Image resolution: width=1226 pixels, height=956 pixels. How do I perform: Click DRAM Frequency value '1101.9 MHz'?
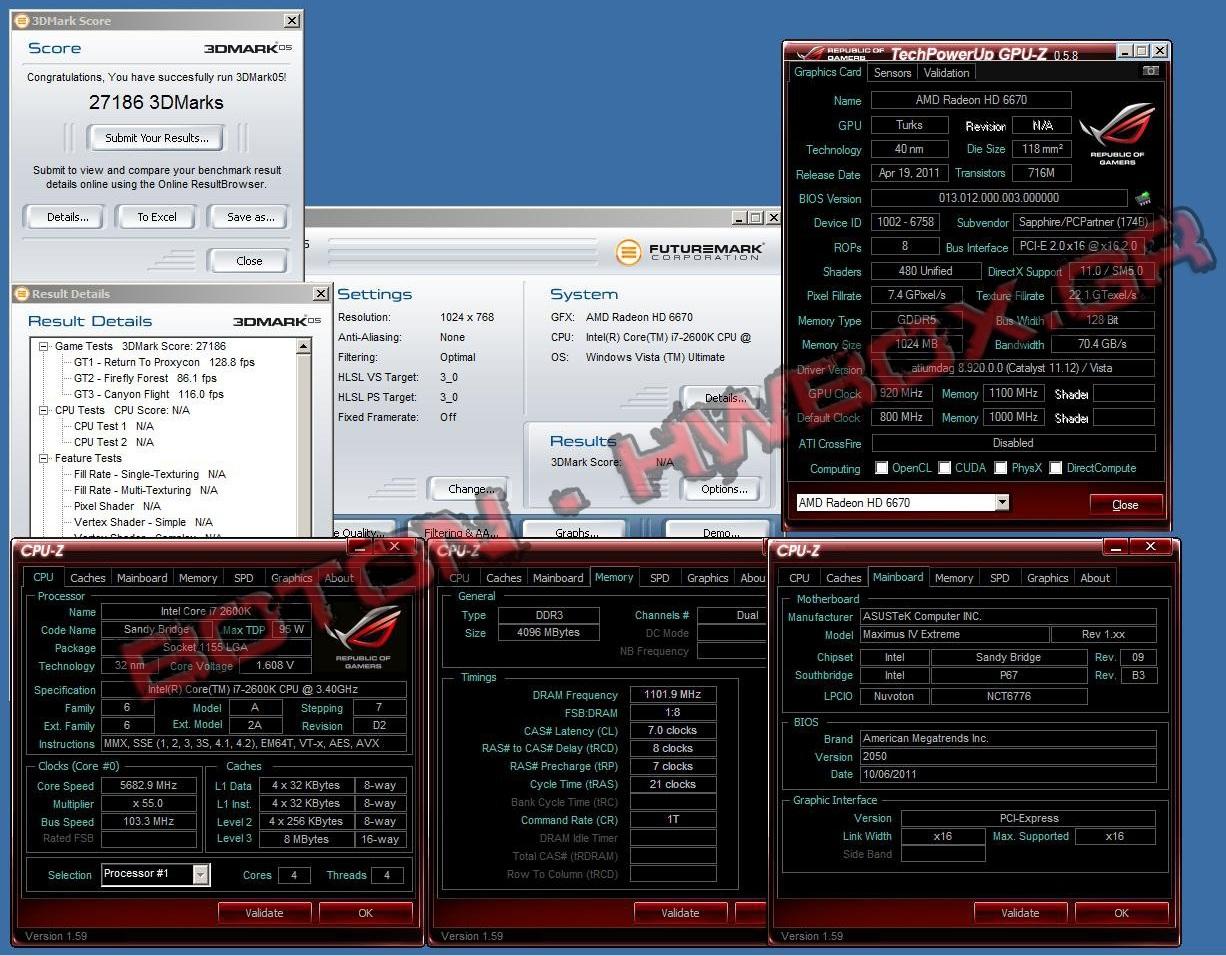tap(673, 695)
